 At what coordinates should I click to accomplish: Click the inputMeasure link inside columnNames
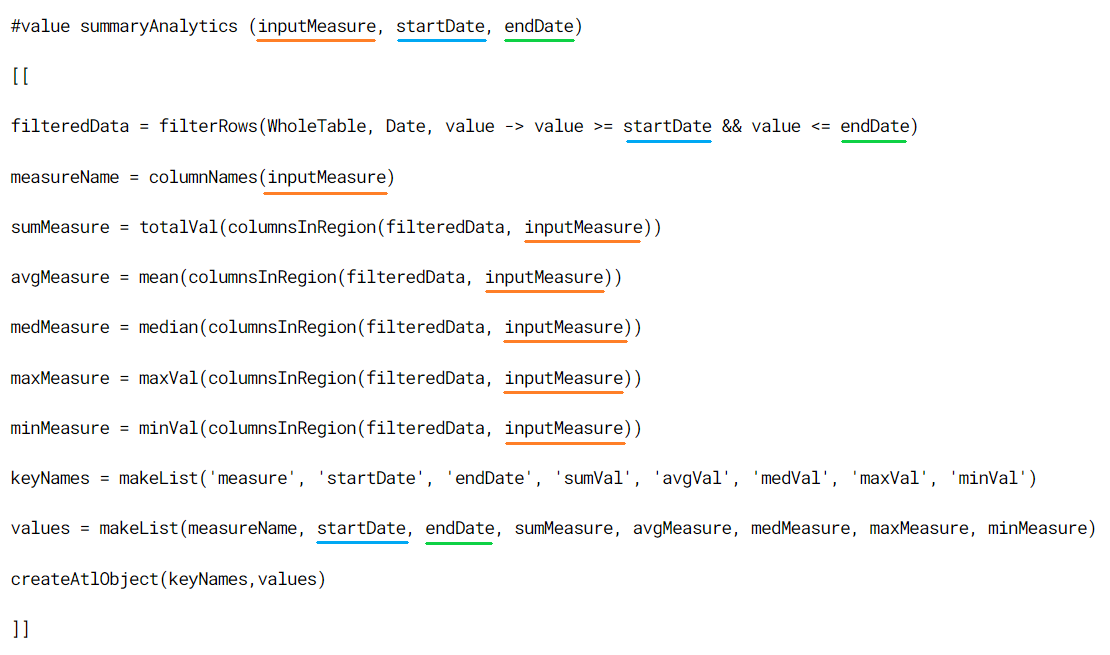326,177
